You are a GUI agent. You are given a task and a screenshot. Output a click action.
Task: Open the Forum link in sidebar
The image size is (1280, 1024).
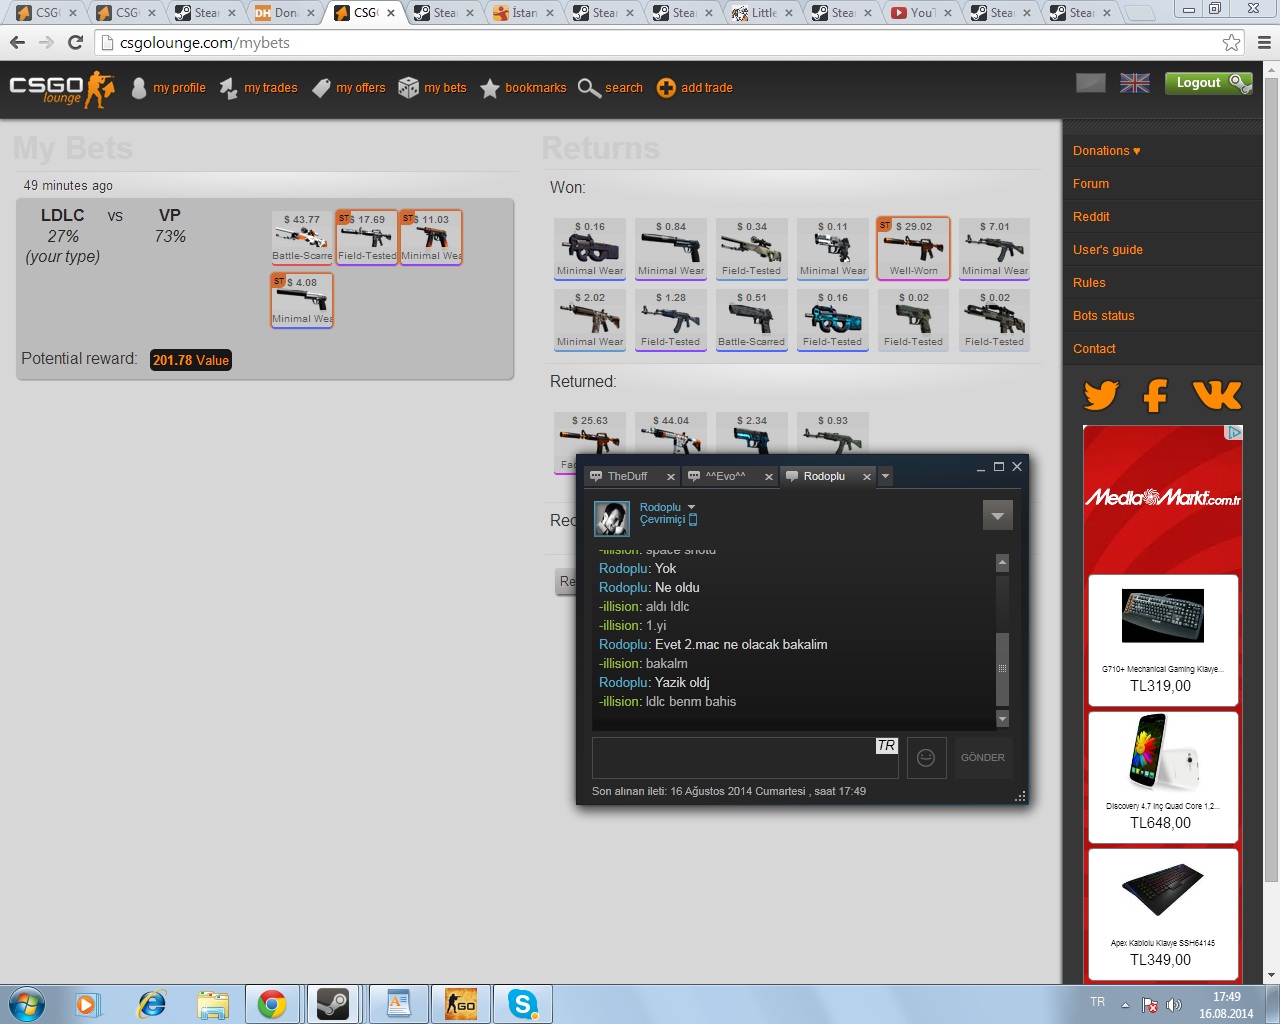[1091, 184]
